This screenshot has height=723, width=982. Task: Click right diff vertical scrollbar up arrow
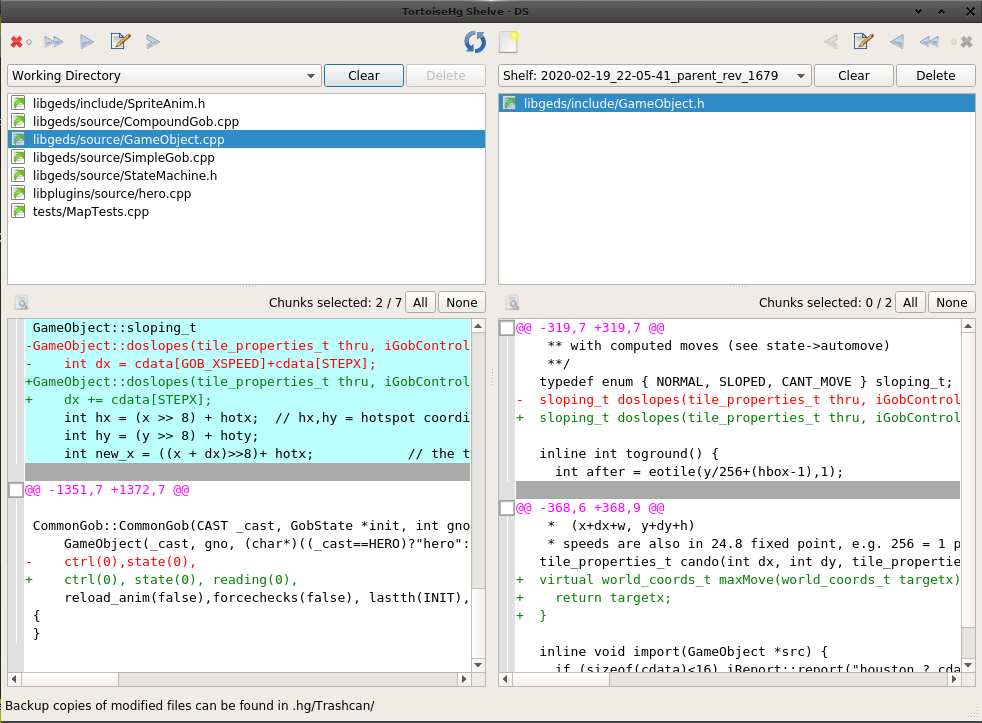pyautogui.click(x=968, y=326)
